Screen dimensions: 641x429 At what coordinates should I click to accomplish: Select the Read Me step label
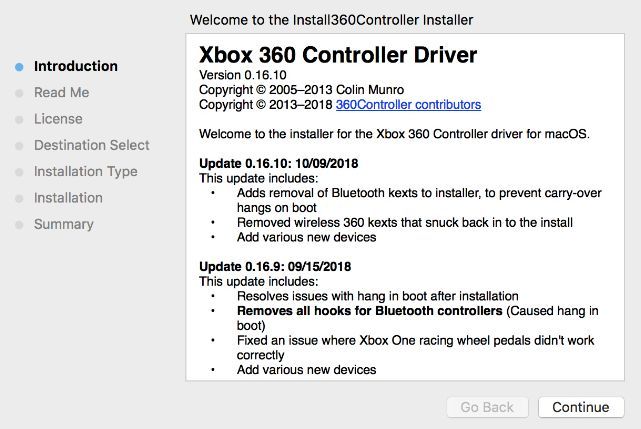click(x=61, y=93)
